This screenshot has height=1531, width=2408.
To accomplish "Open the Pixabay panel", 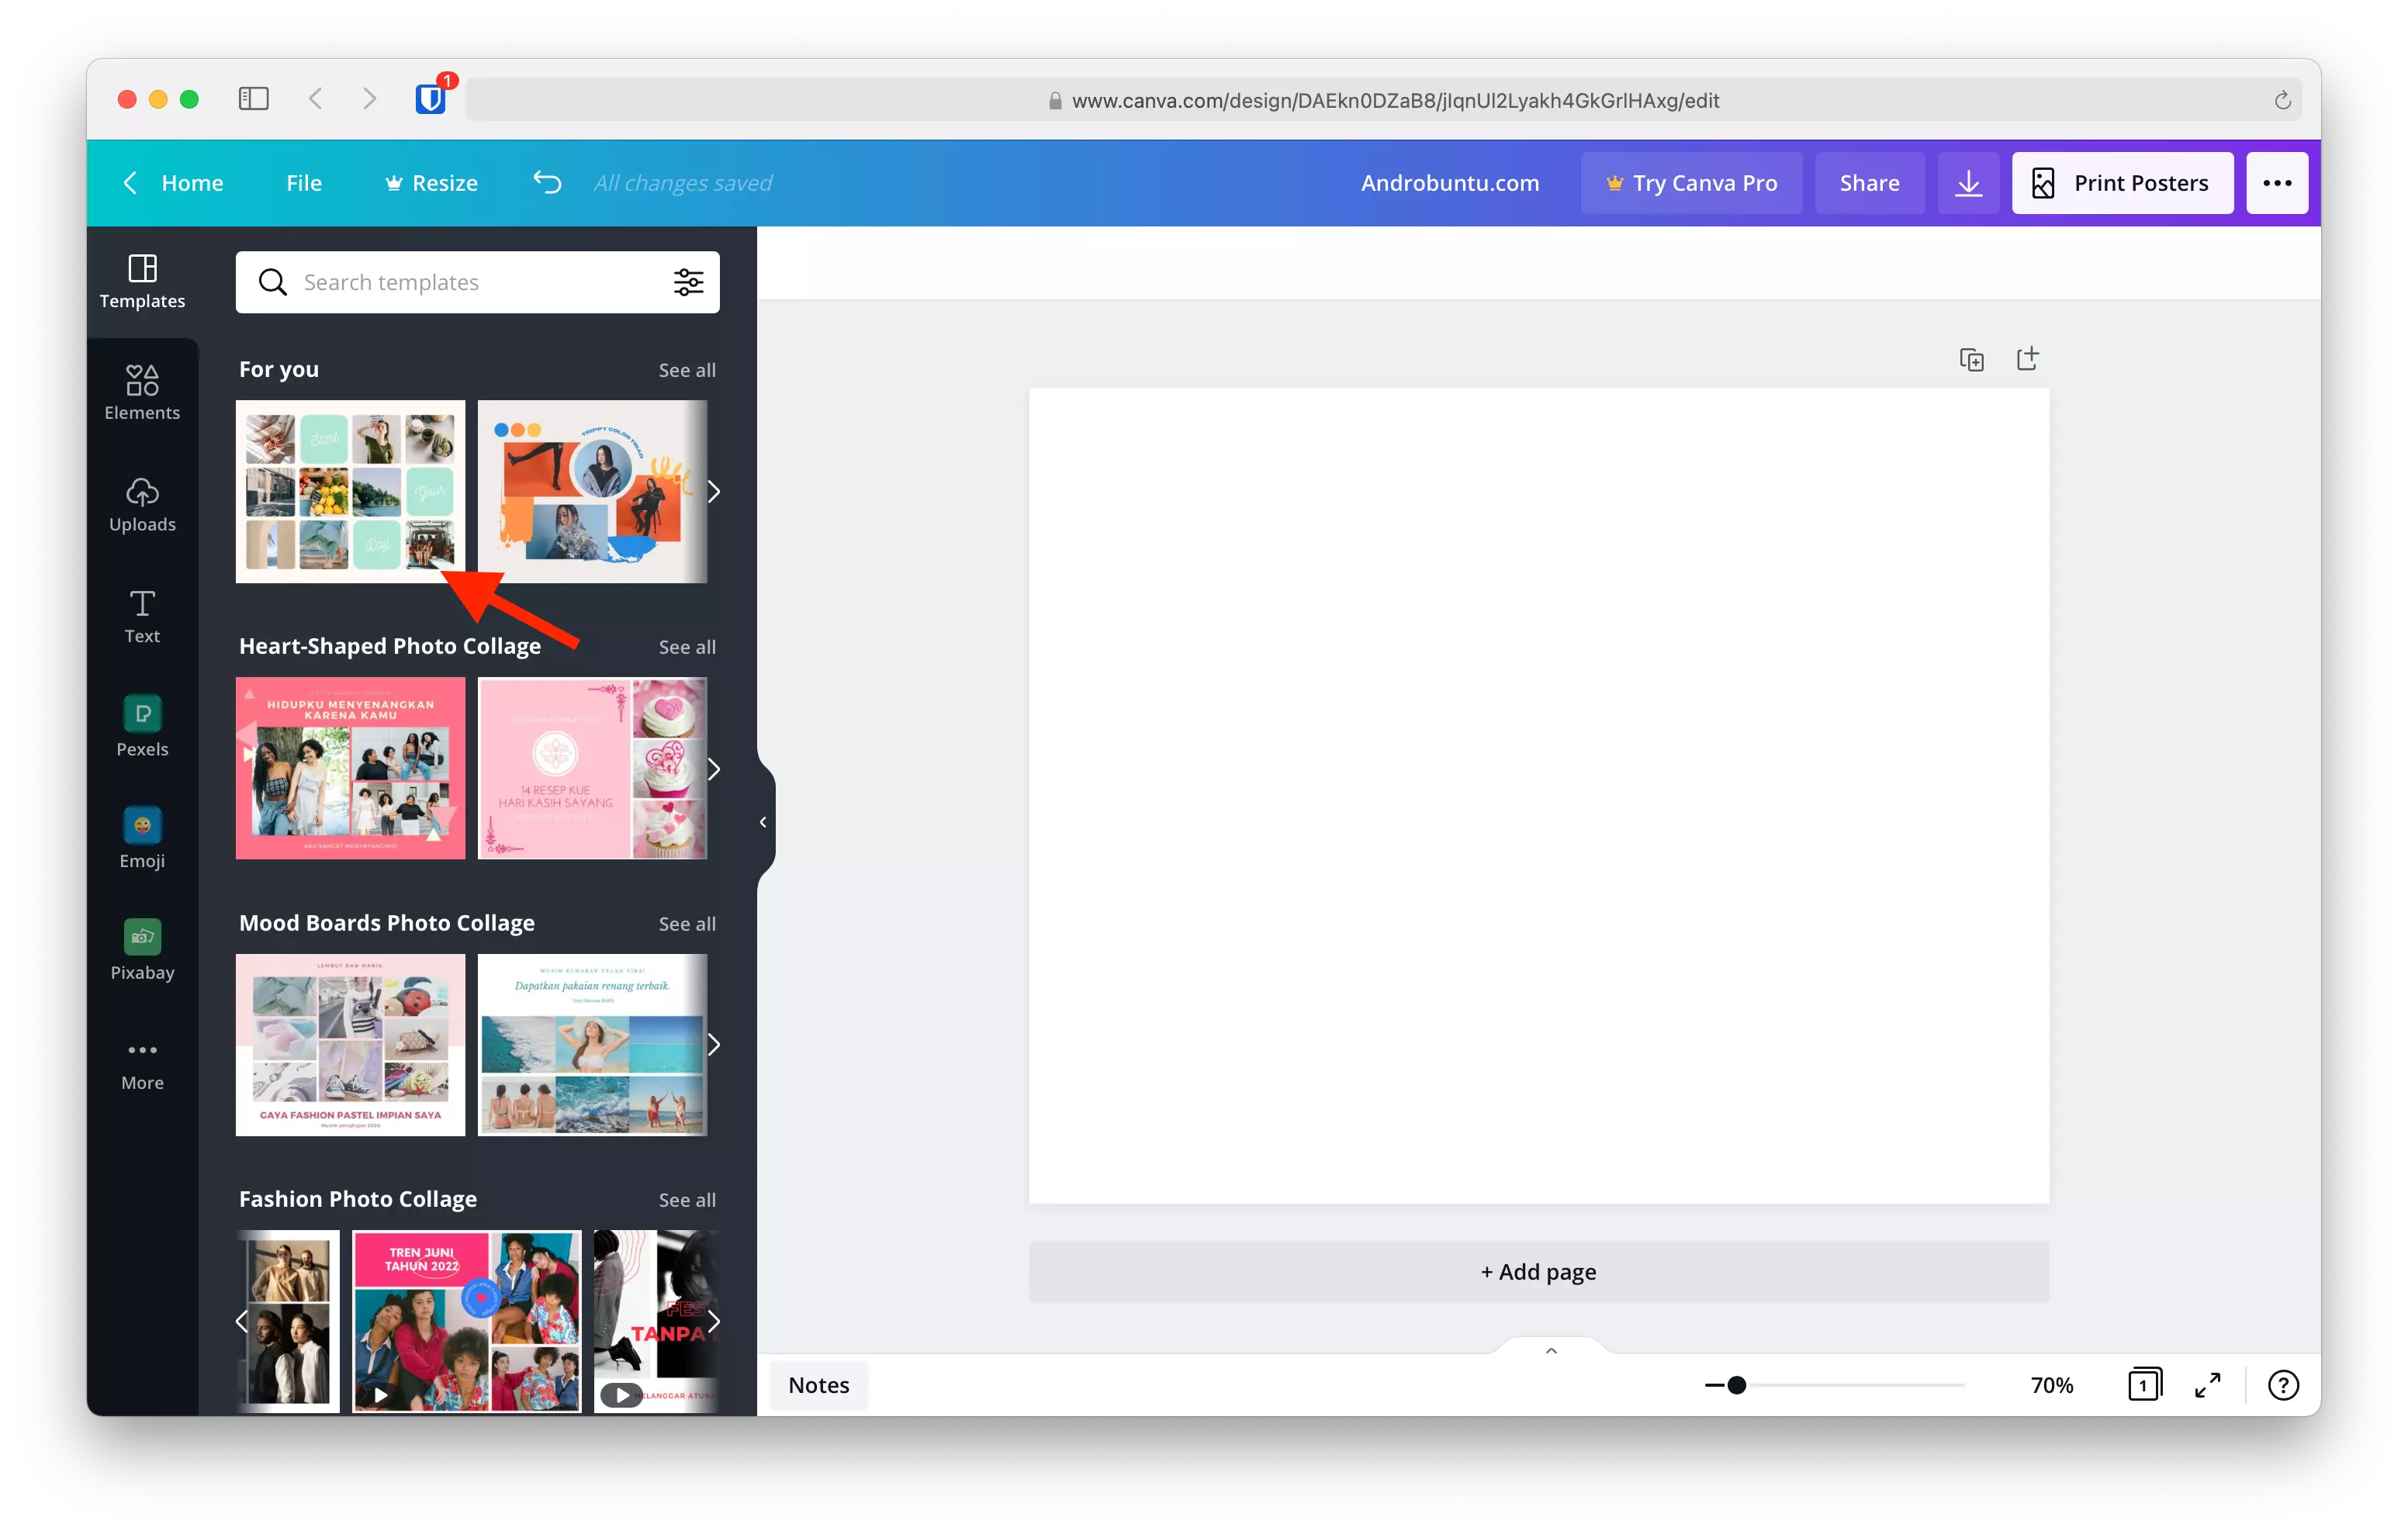I will pyautogui.click(x=141, y=950).
